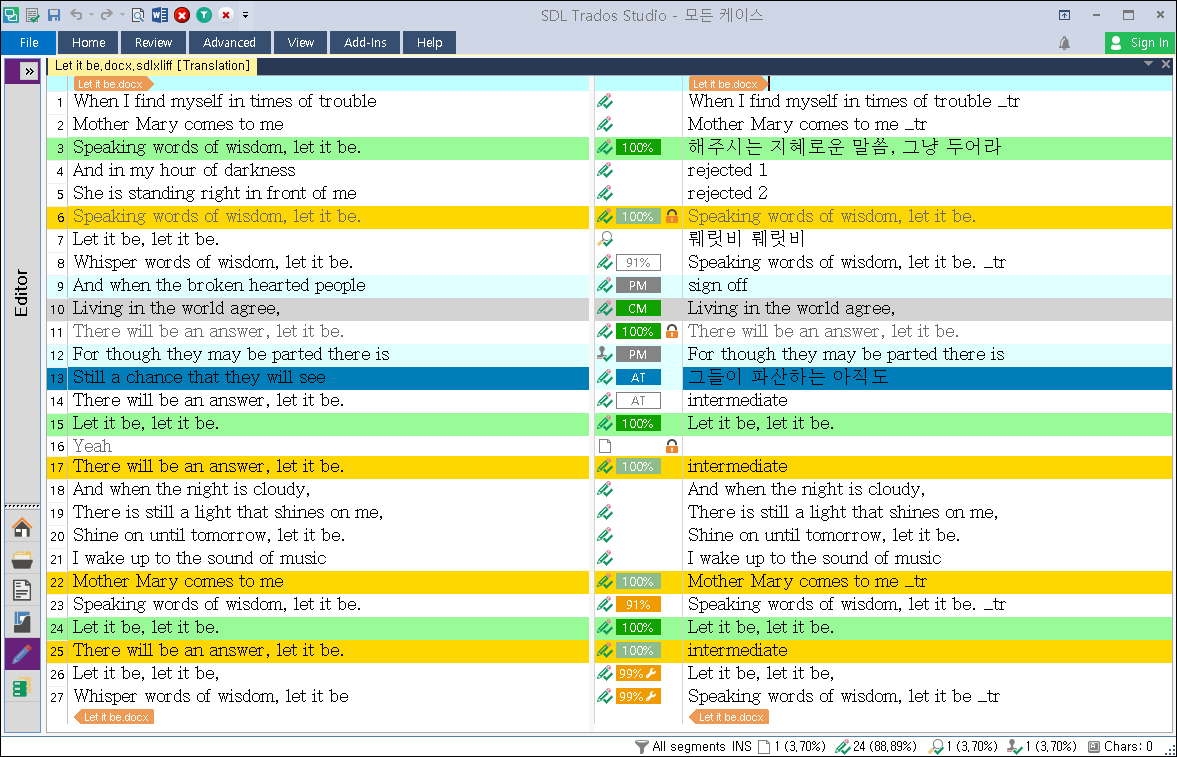
Task: Expand the navigation pane with double chevron
Action: 29,71
